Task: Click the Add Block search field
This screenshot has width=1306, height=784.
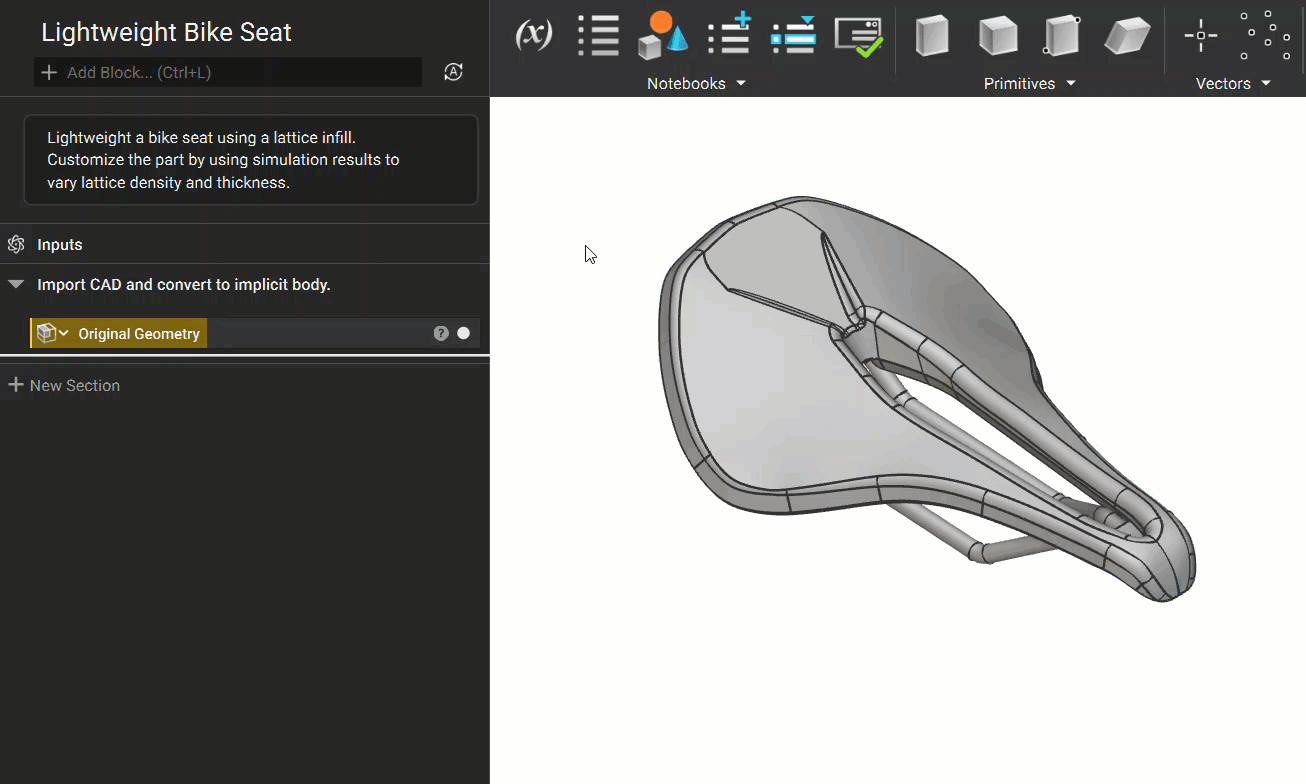Action: tap(228, 72)
